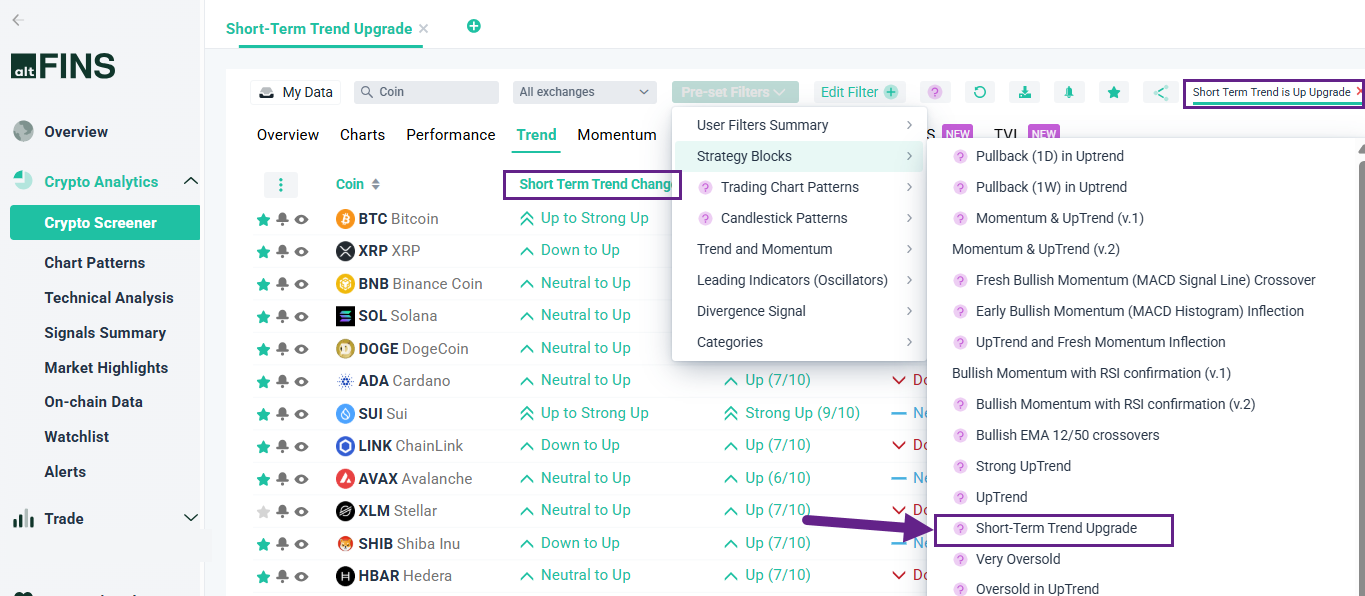
Task: Switch to the Momentum tab
Action: coord(616,135)
